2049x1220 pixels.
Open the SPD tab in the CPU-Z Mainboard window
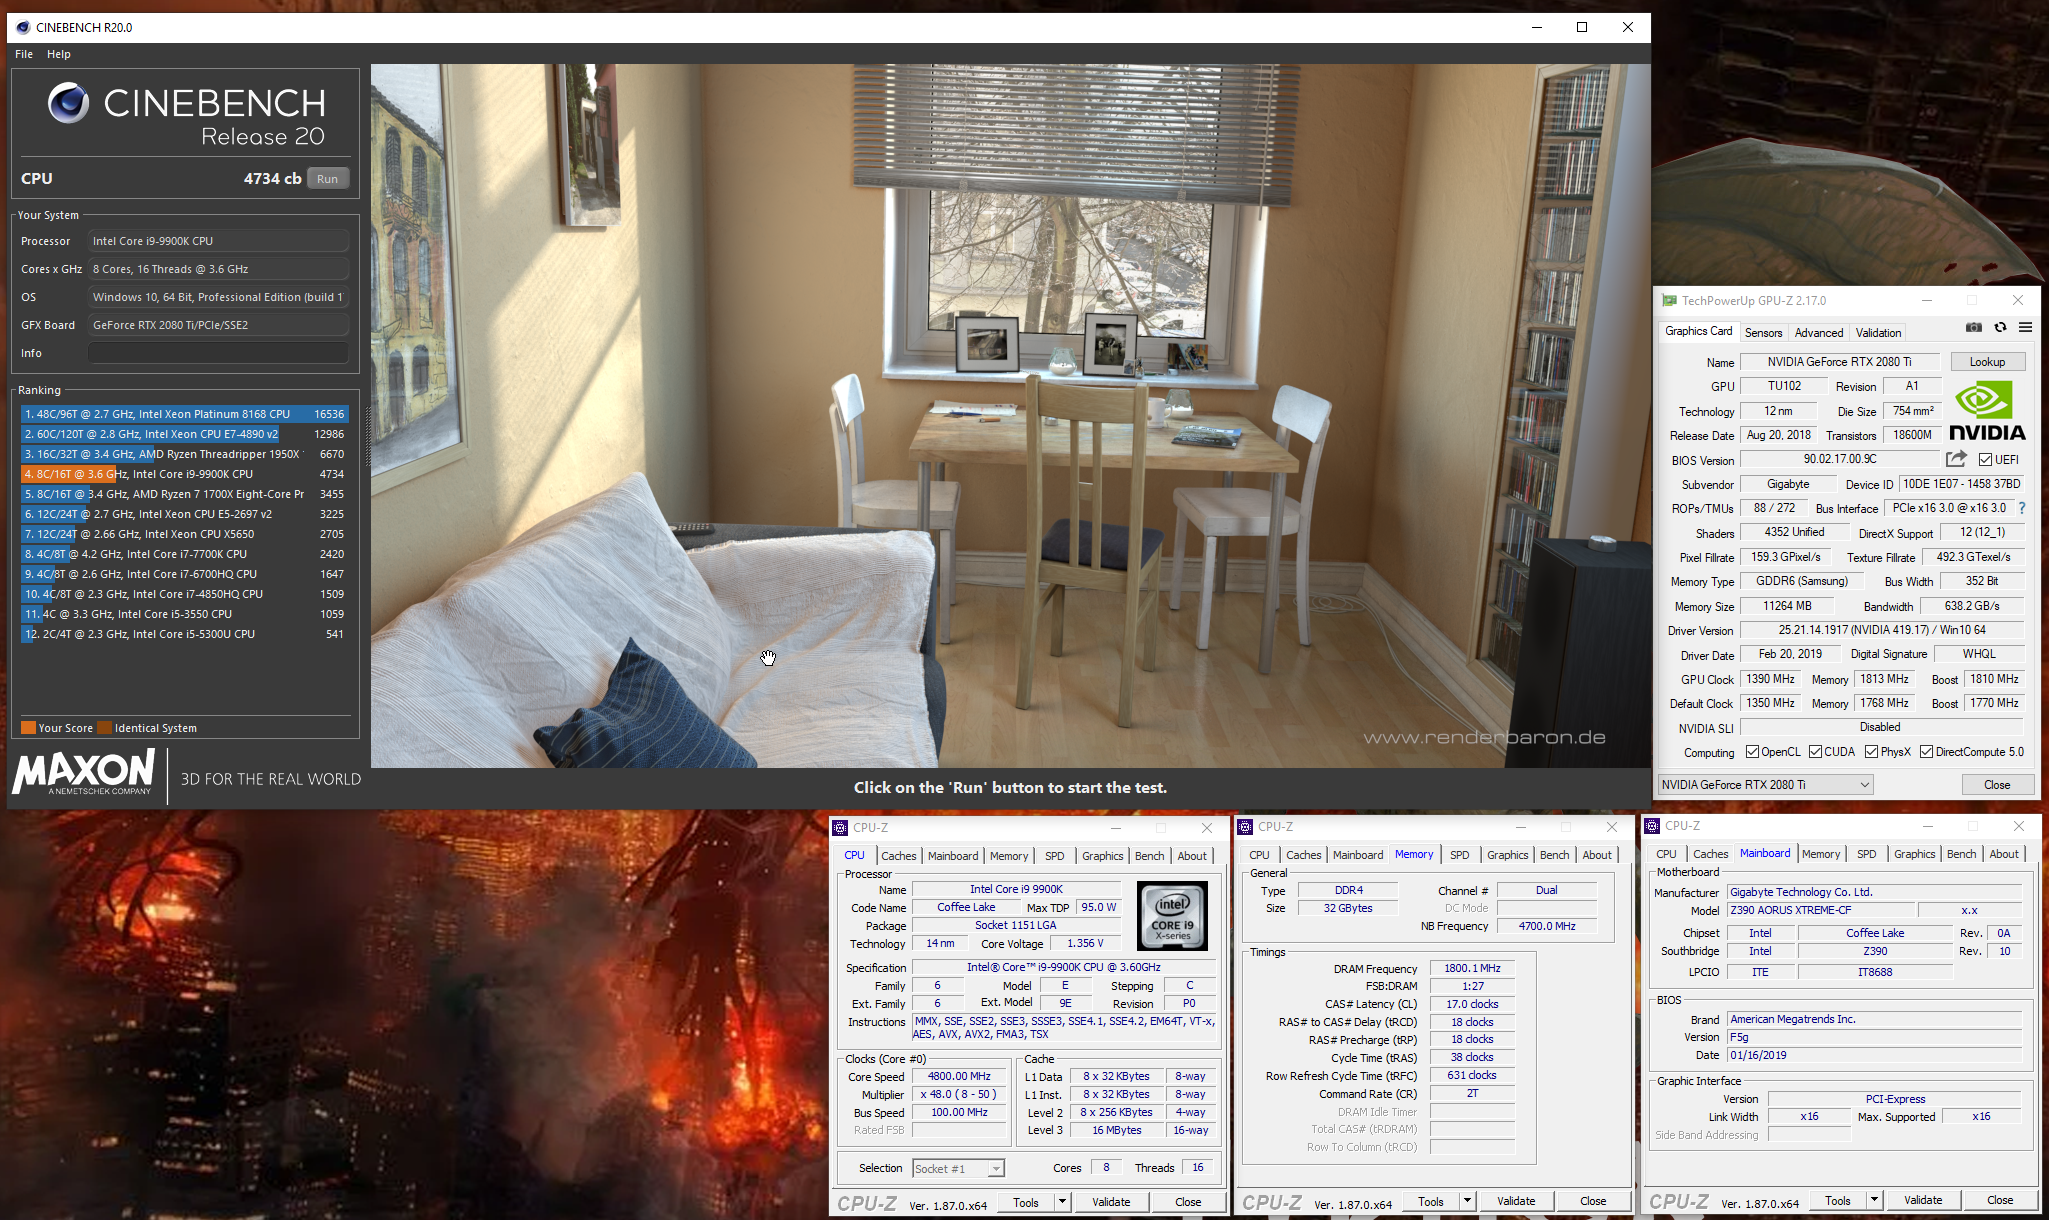[1866, 854]
